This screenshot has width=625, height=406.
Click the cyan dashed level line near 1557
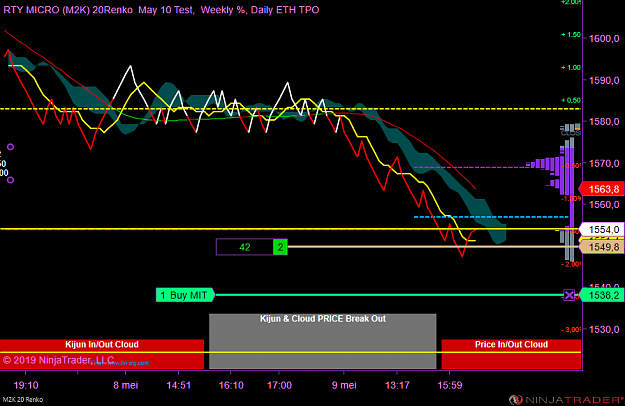pyautogui.click(x=491, y=217)
